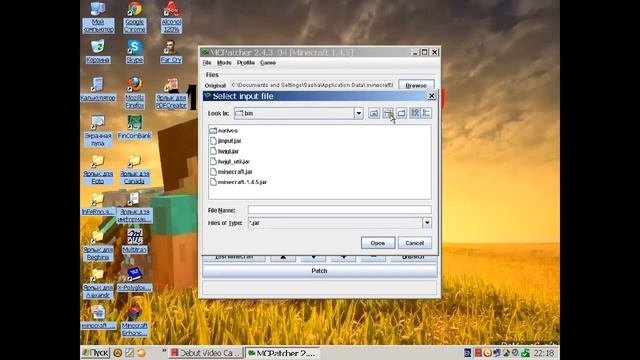Open Google Chrome desktop shortcut

point(135,17)
